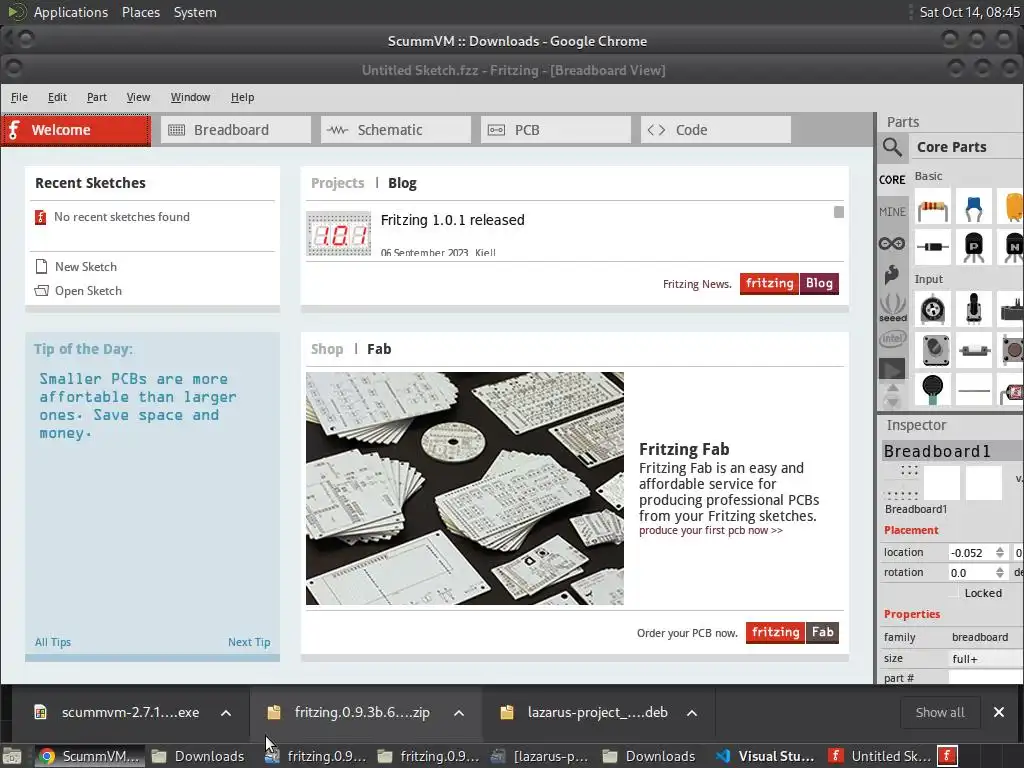Viewport: 1024px width, 768px height.
Task: Switch to the Shop section
Action: pos(327,349)
